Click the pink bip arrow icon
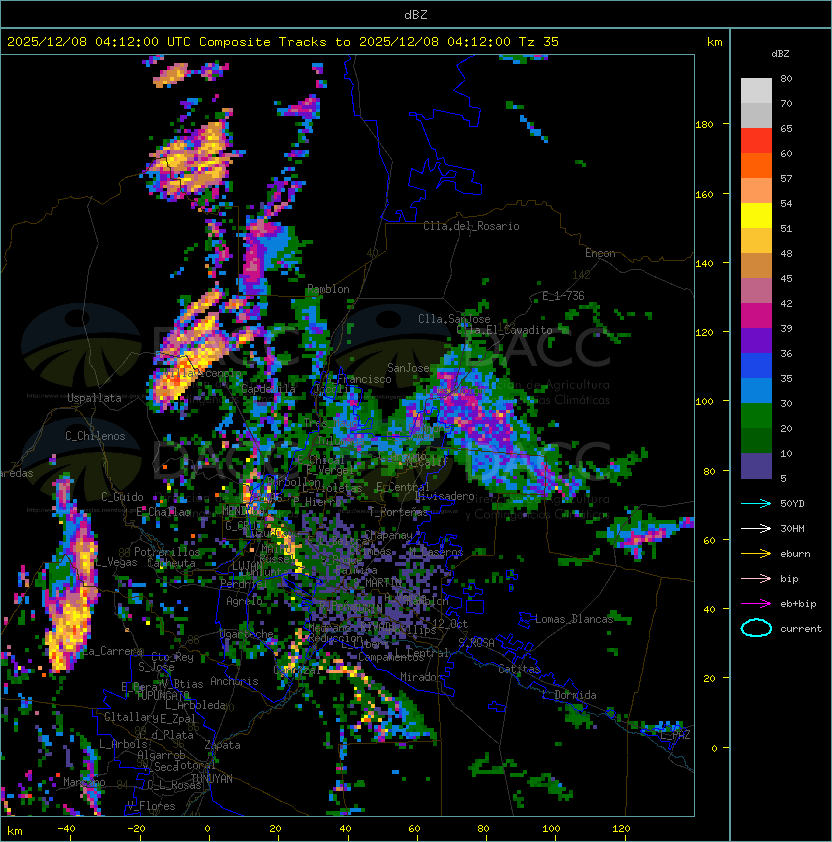832x842 pixels. coord(756,578)
